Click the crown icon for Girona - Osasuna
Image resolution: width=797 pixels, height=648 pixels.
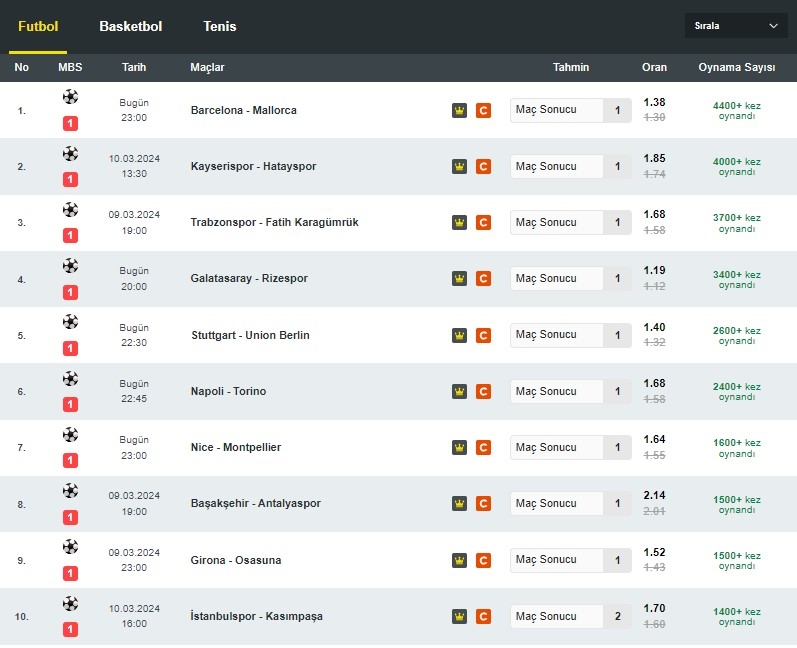(459, 560)
